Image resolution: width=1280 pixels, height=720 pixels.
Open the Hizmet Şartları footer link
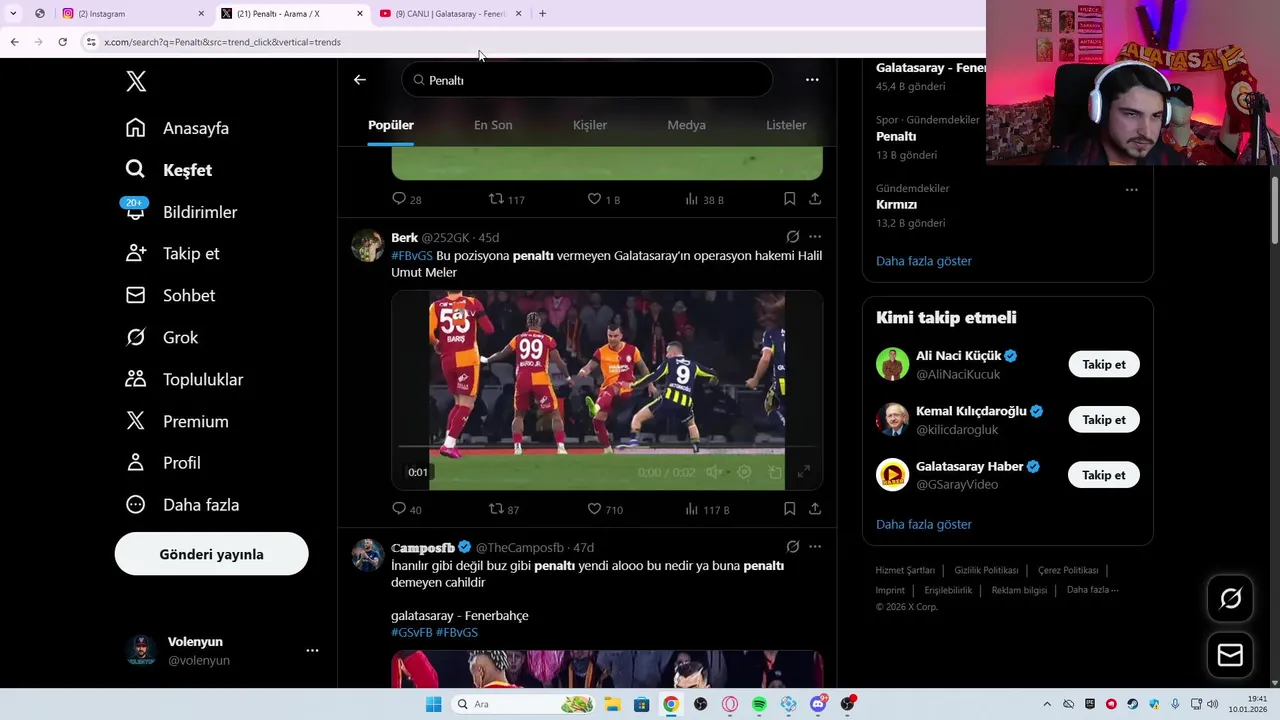point(905,570)
